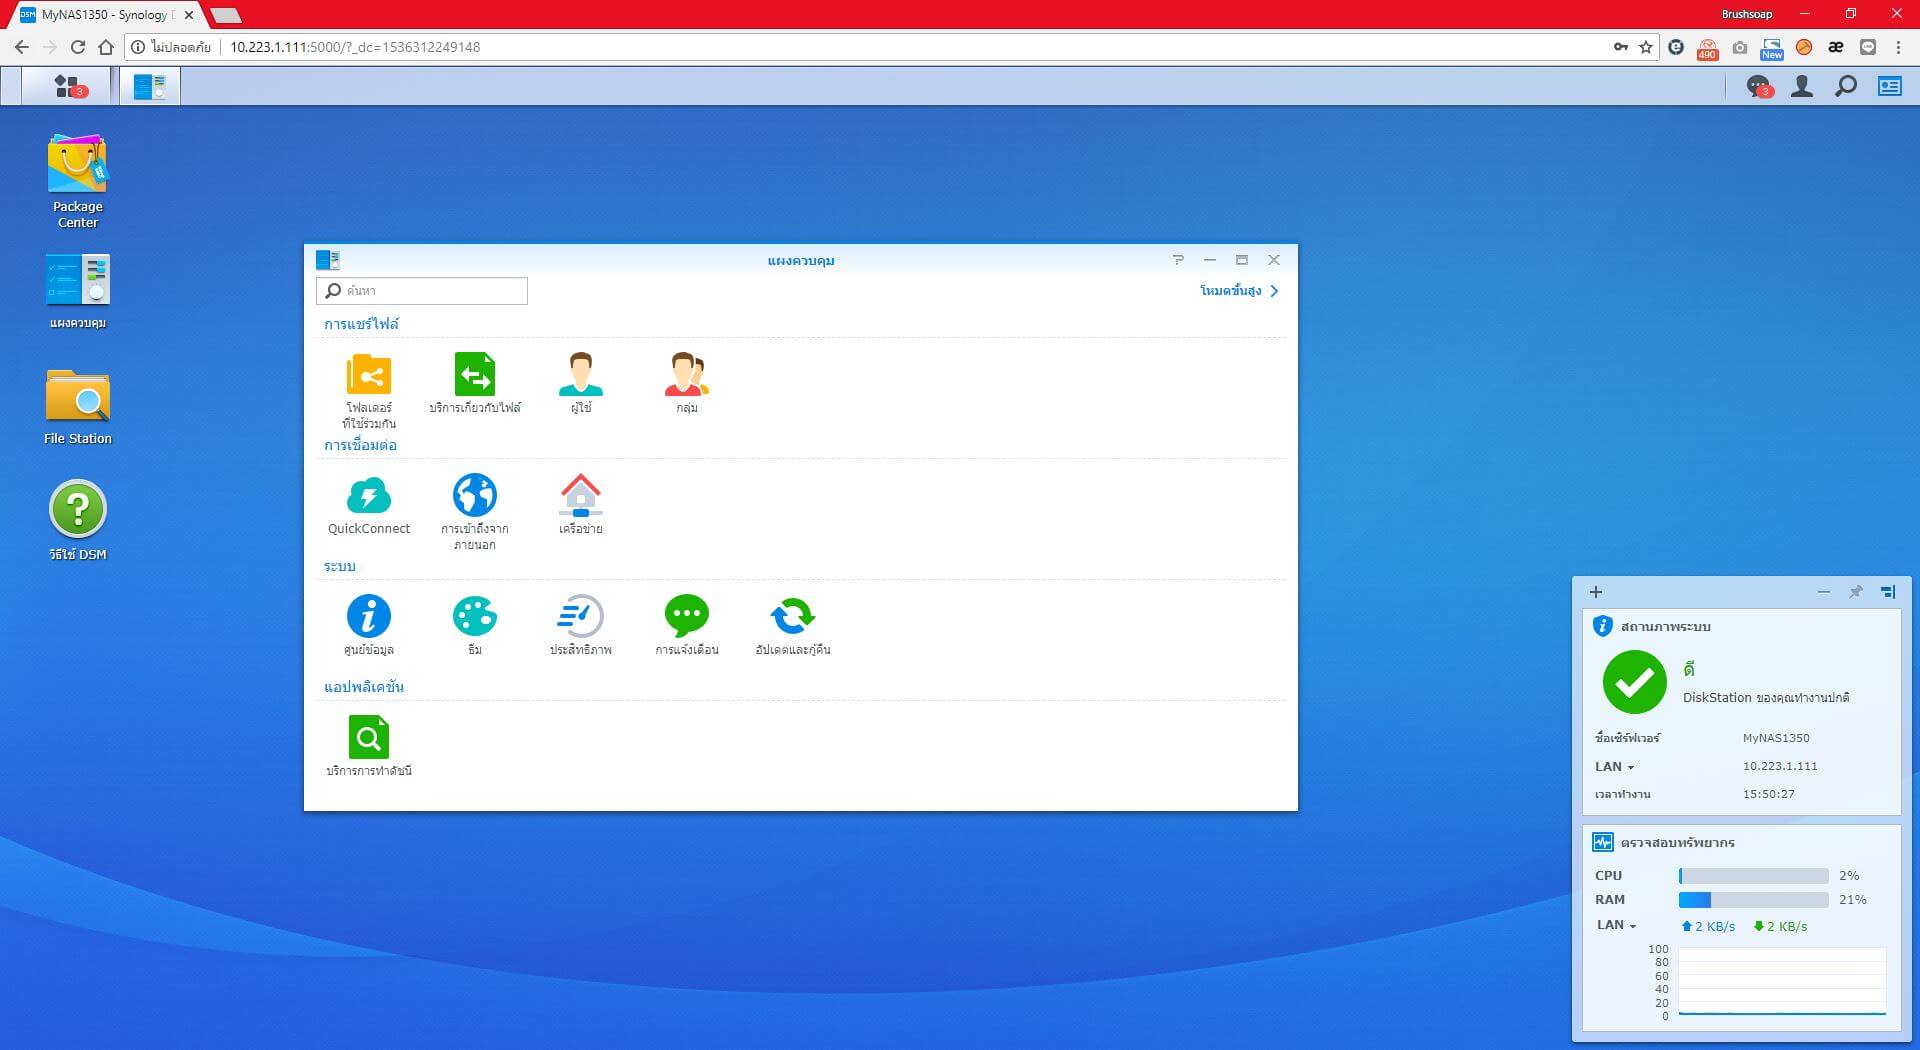Open Package Center desktop icon
The image size is (1920, 1050).
coord(78,181)
